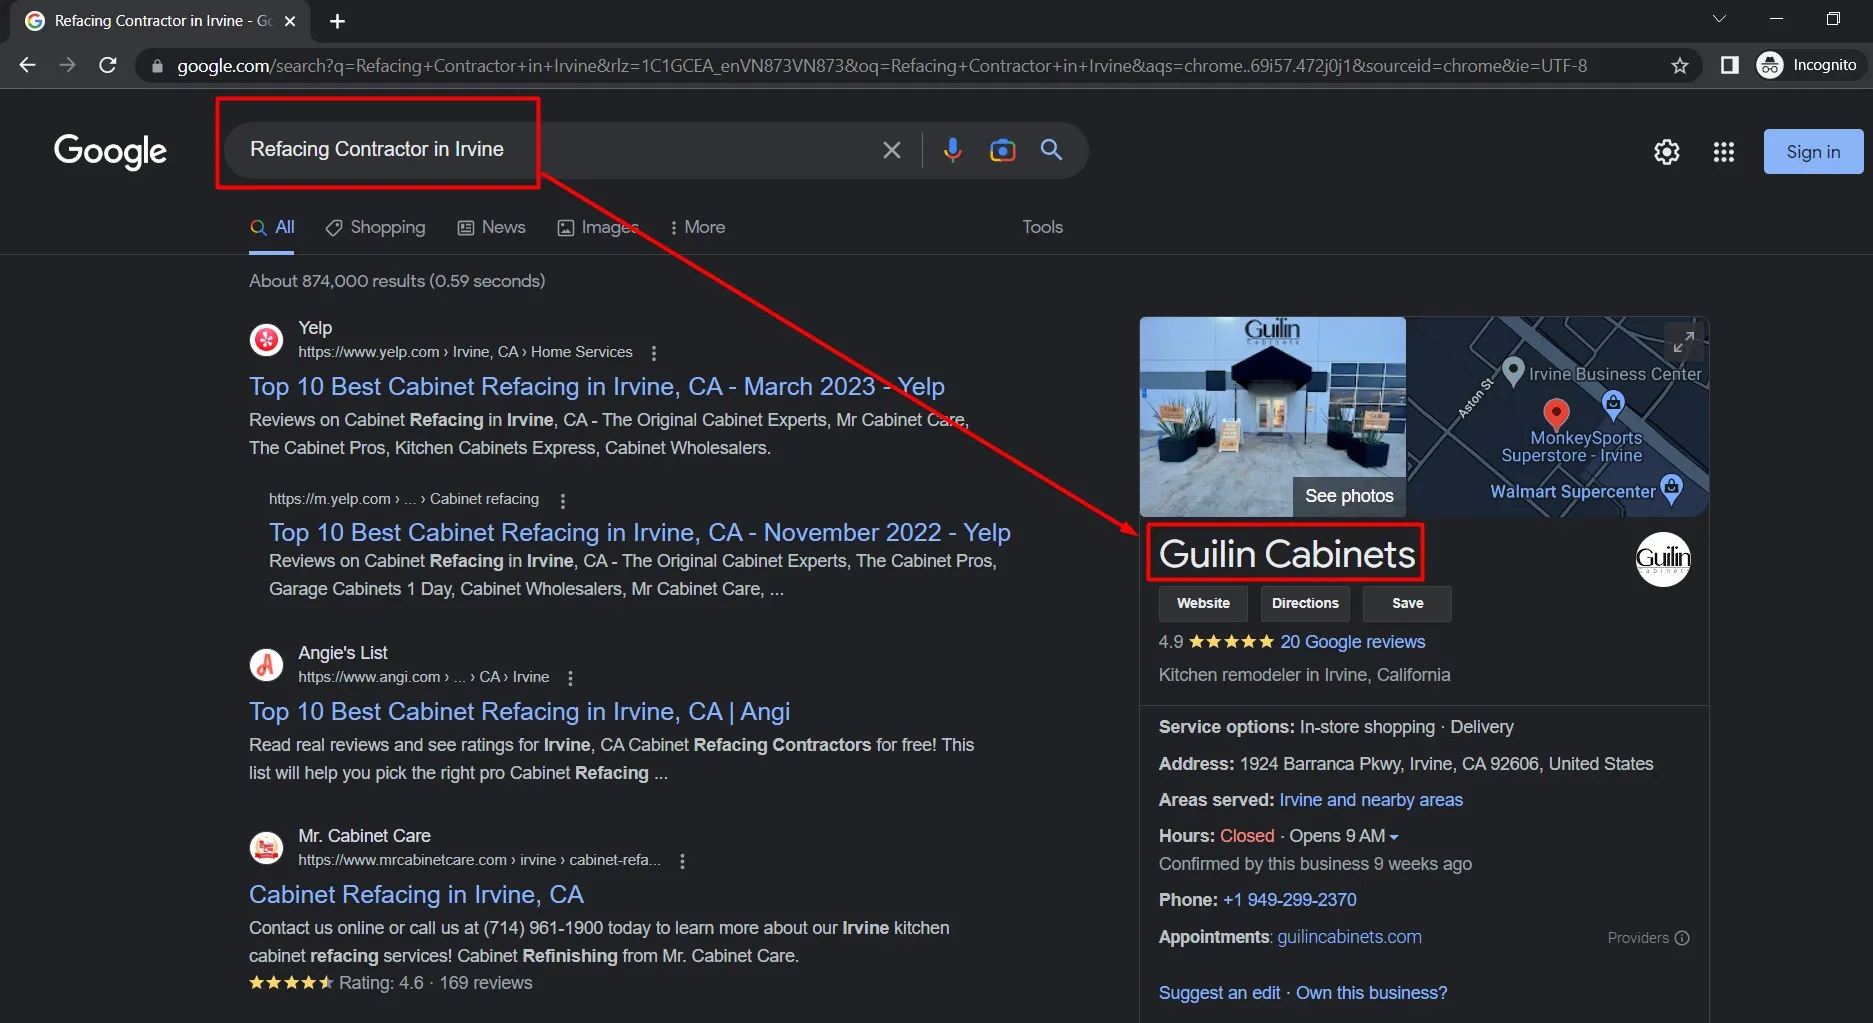Screen dimensions: 1873x1023
Task: Click the Angie's List favicon
Action: pyautogui.click(x=266, y=665)
